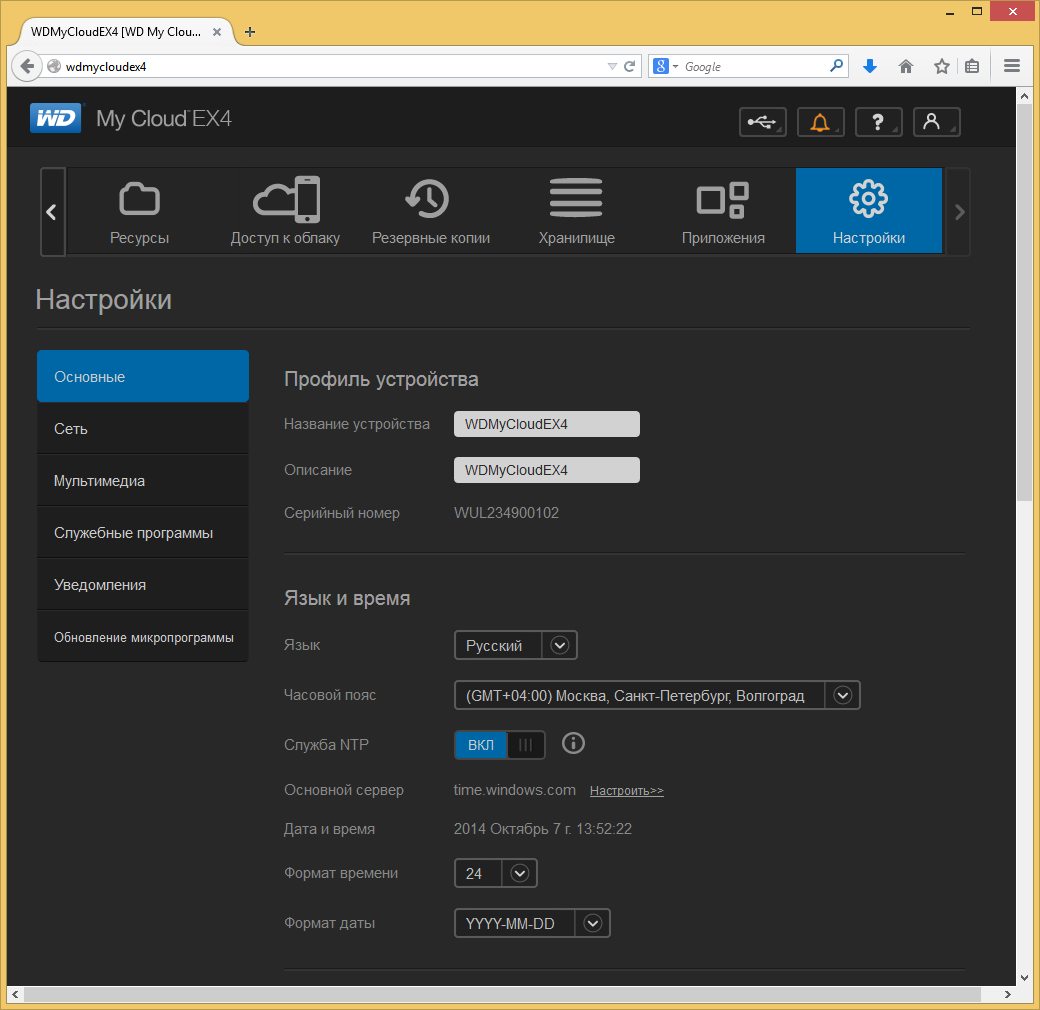The height and width of the screenshot is (1010, 1040).
Task: Click Язык и время heading
Action: click(347, 598)
